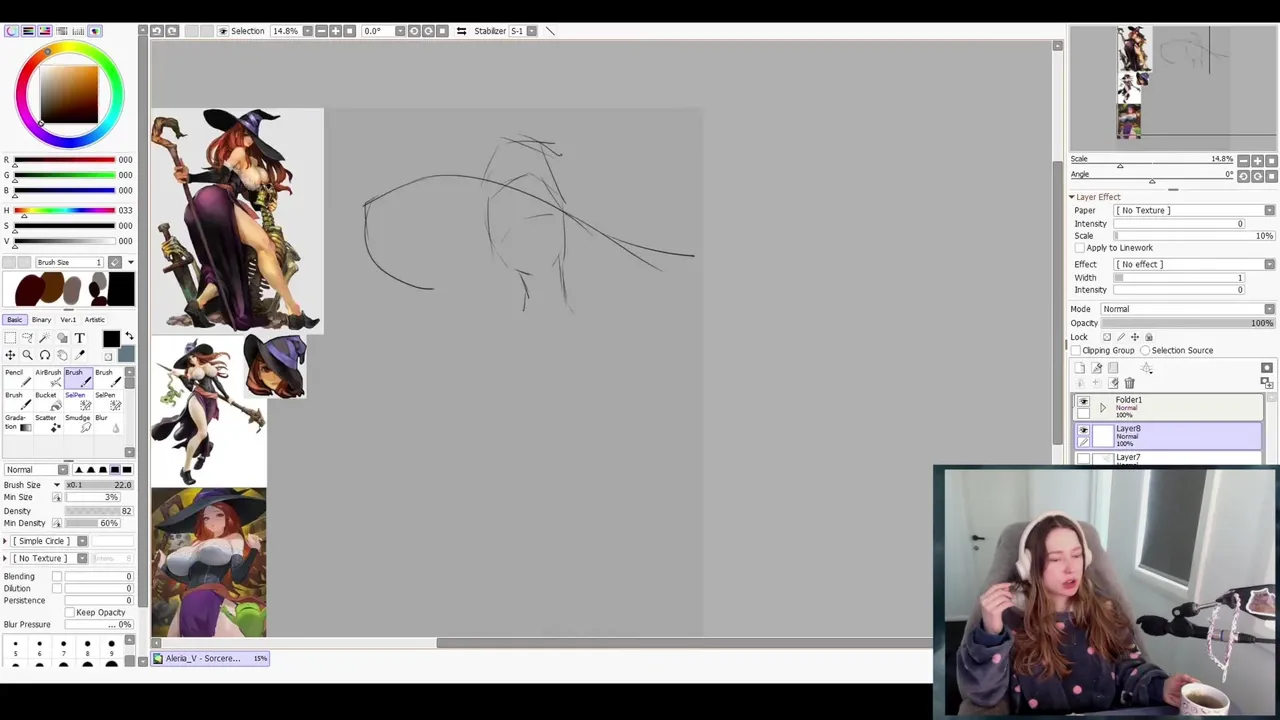The width and height of the screenshot is (1280, 720).
Task: Switch to the Binary tool tab
Action: tap(41, 320)
